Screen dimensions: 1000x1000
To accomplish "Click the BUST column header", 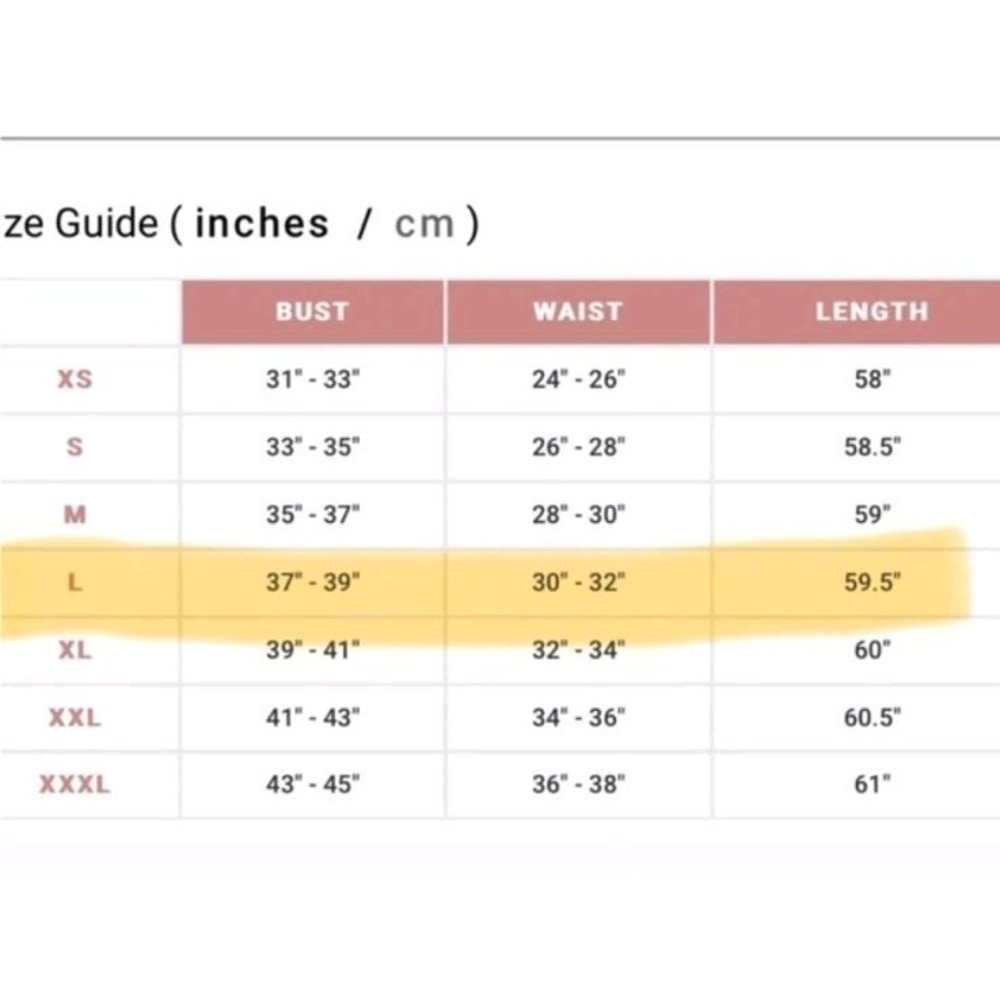I will pos(312,311).
